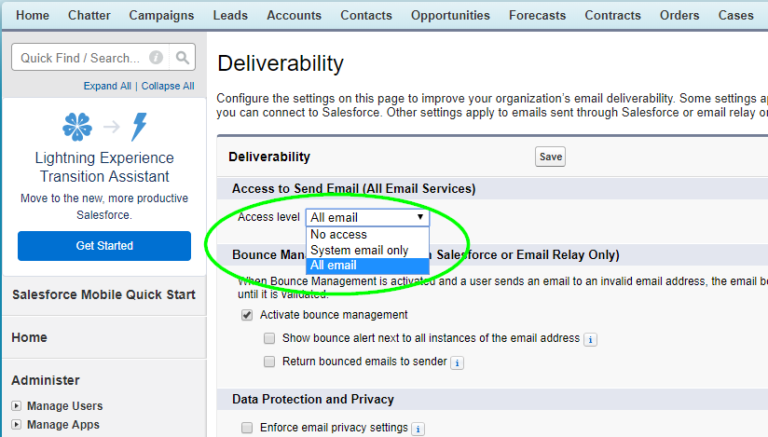Click the Lightning Experience bolt icon
Image resolution: width=768 pixels, height=437 pixels.
pyautogui.click(x=140, y=127)
